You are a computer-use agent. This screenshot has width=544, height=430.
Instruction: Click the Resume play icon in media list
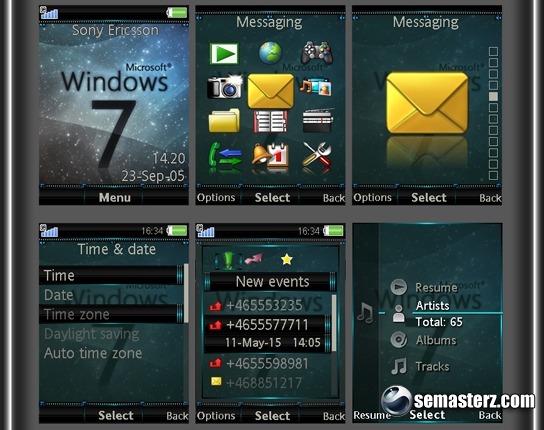point(399,287)
